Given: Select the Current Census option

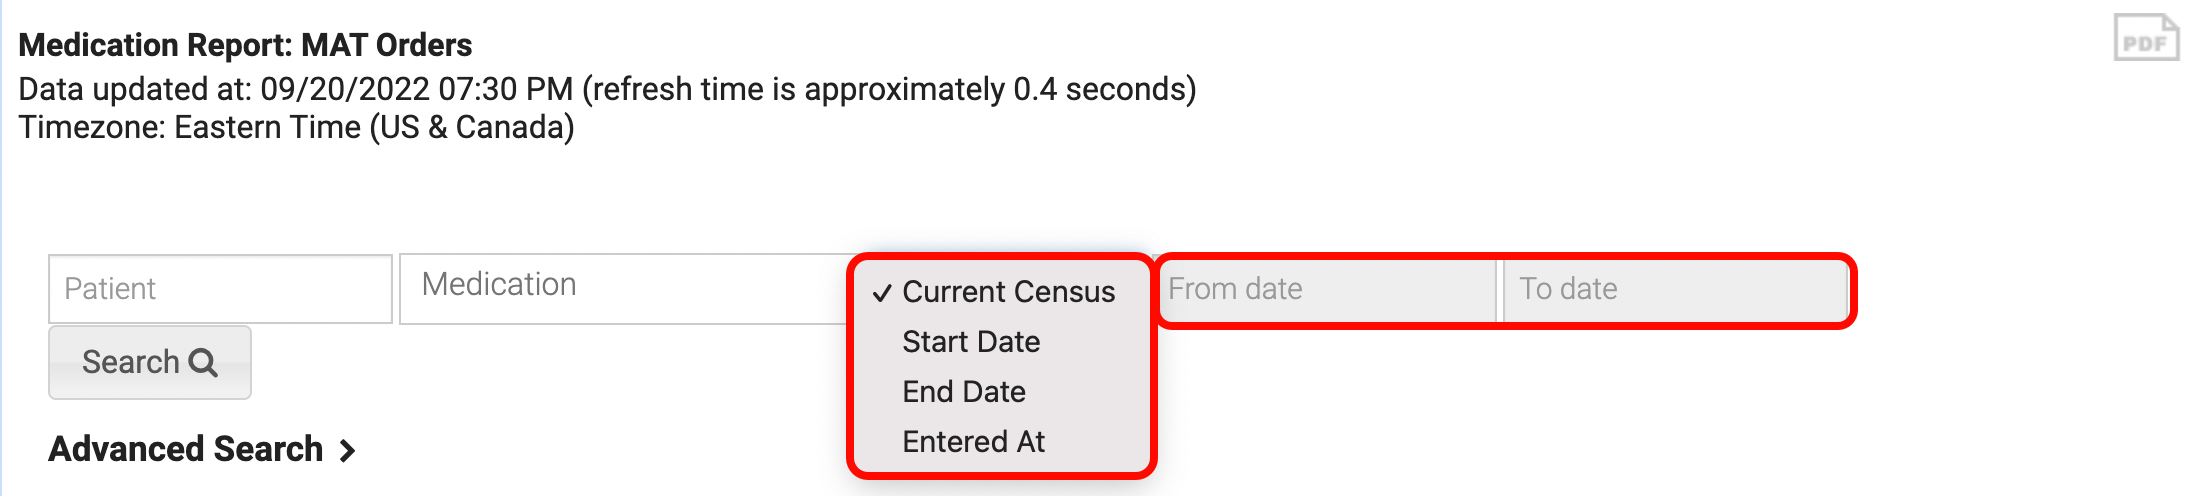Looking at the screenshot, I should (1008, 292).
